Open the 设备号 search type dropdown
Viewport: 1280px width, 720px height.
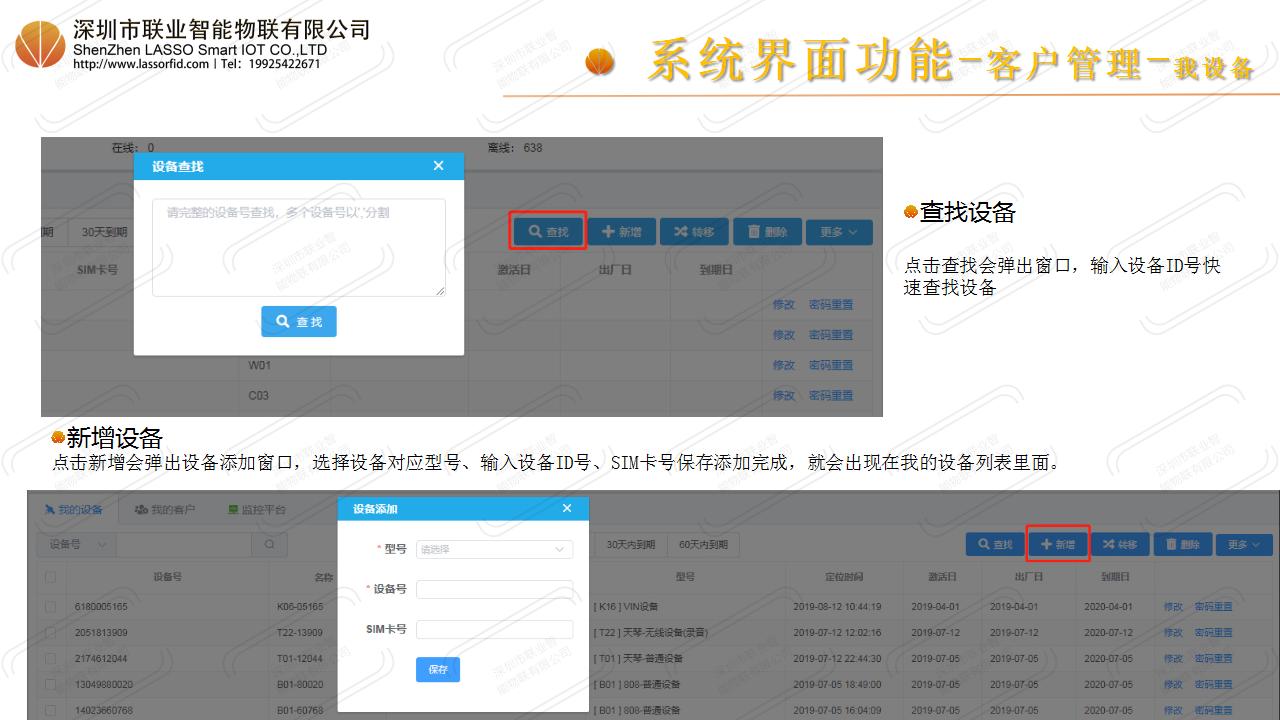click(76, 544)
